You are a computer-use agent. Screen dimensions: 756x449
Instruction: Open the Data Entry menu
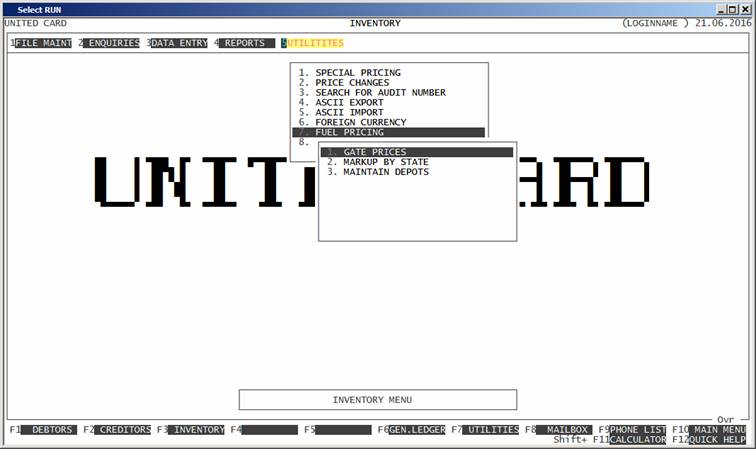pos(179,44)
